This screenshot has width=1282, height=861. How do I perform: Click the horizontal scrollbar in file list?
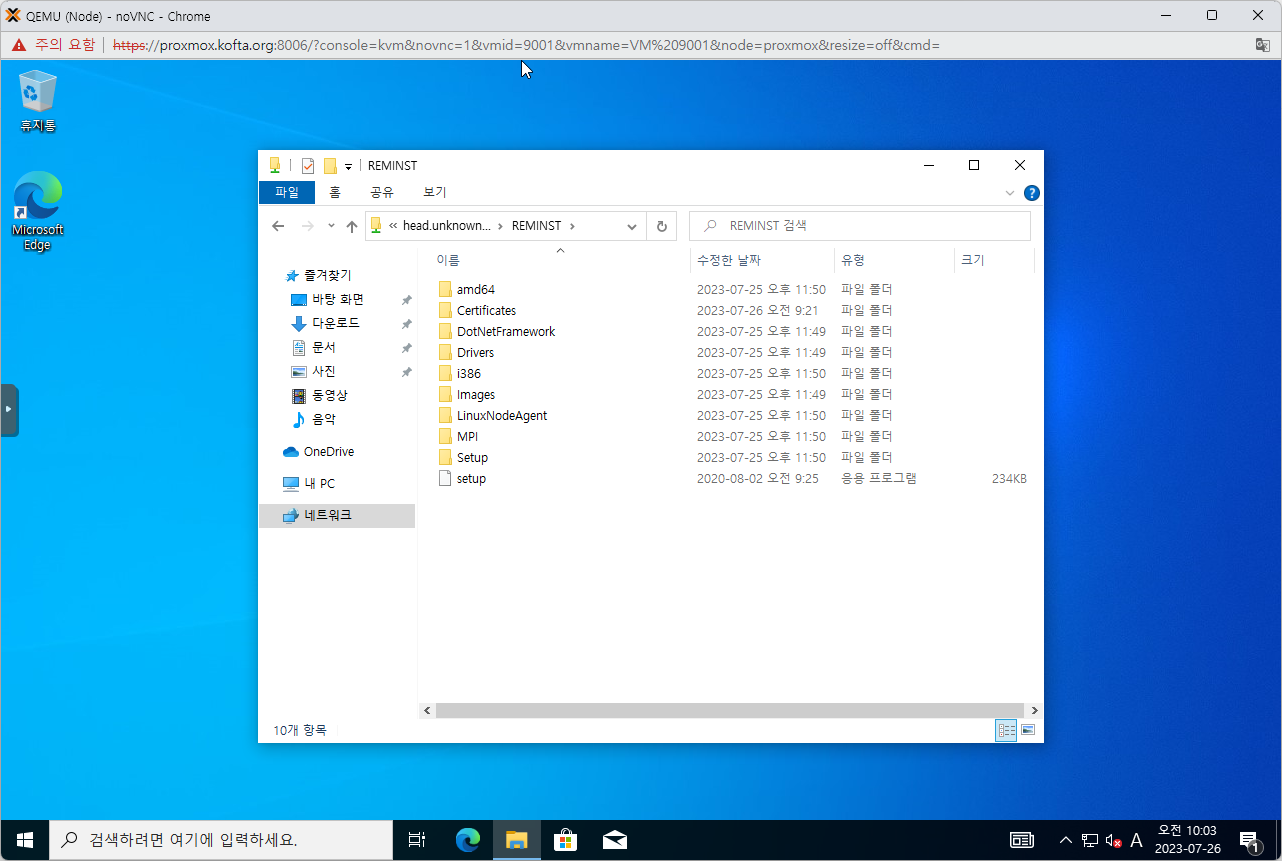(x=730, y=710)
